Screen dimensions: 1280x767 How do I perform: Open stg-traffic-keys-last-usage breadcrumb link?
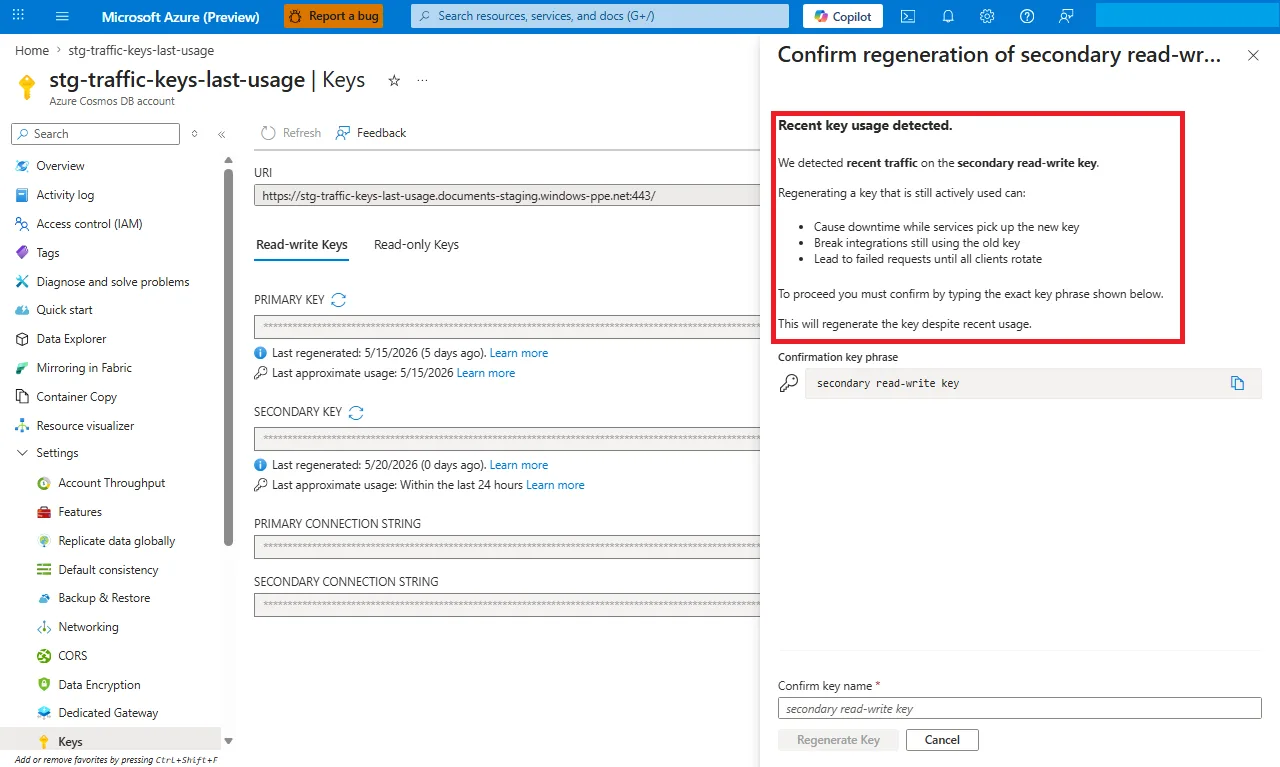point(141,50)
